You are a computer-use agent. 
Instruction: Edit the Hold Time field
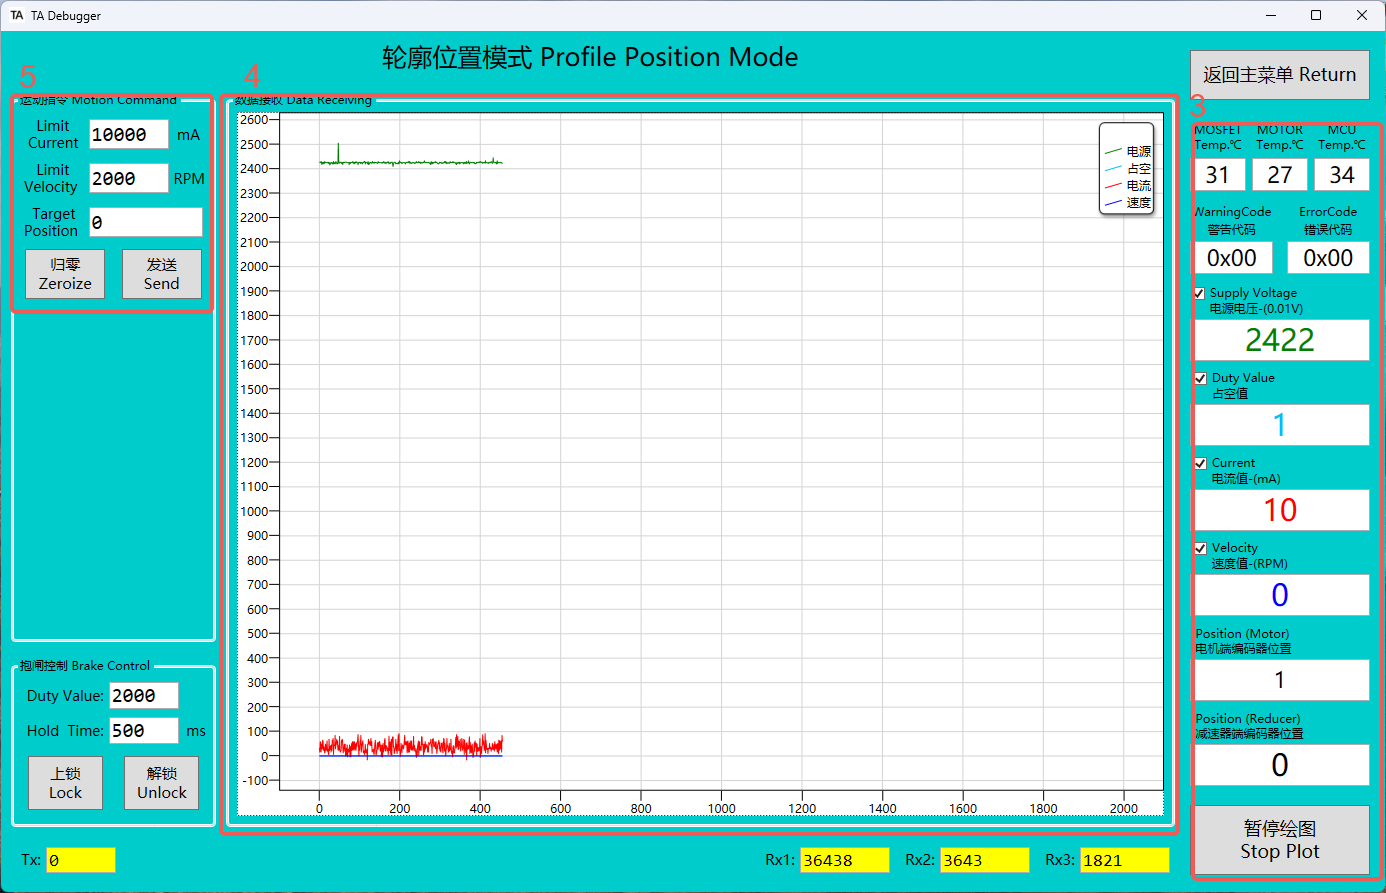tap(144, 730)
